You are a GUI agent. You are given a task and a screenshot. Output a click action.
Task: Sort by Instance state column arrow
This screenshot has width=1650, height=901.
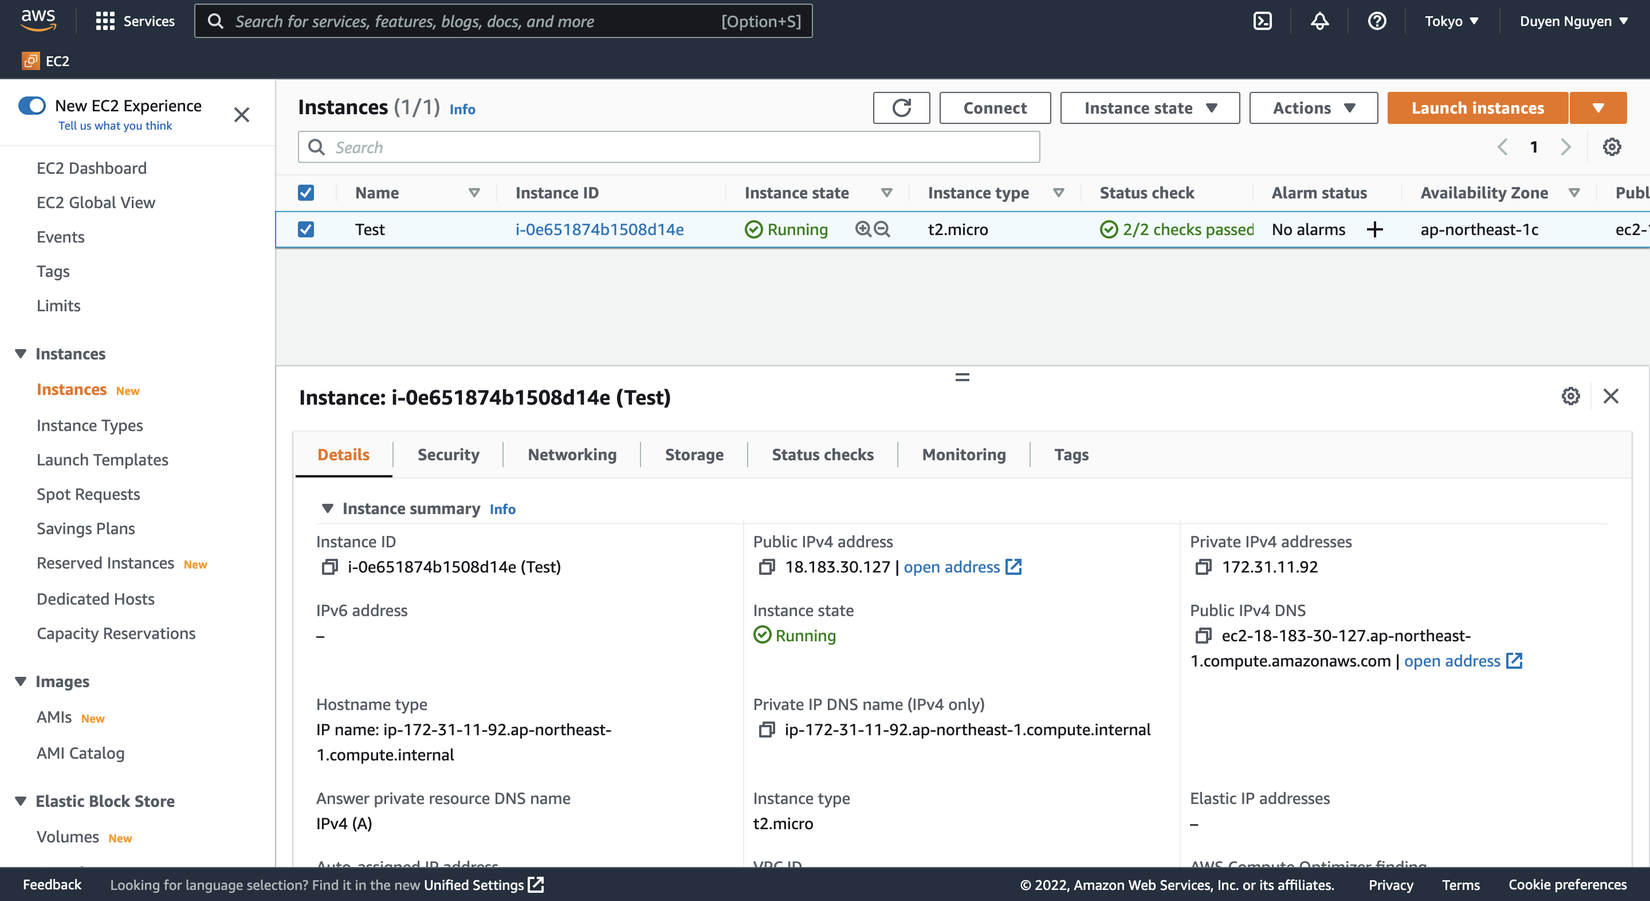[x=886, y=193]
